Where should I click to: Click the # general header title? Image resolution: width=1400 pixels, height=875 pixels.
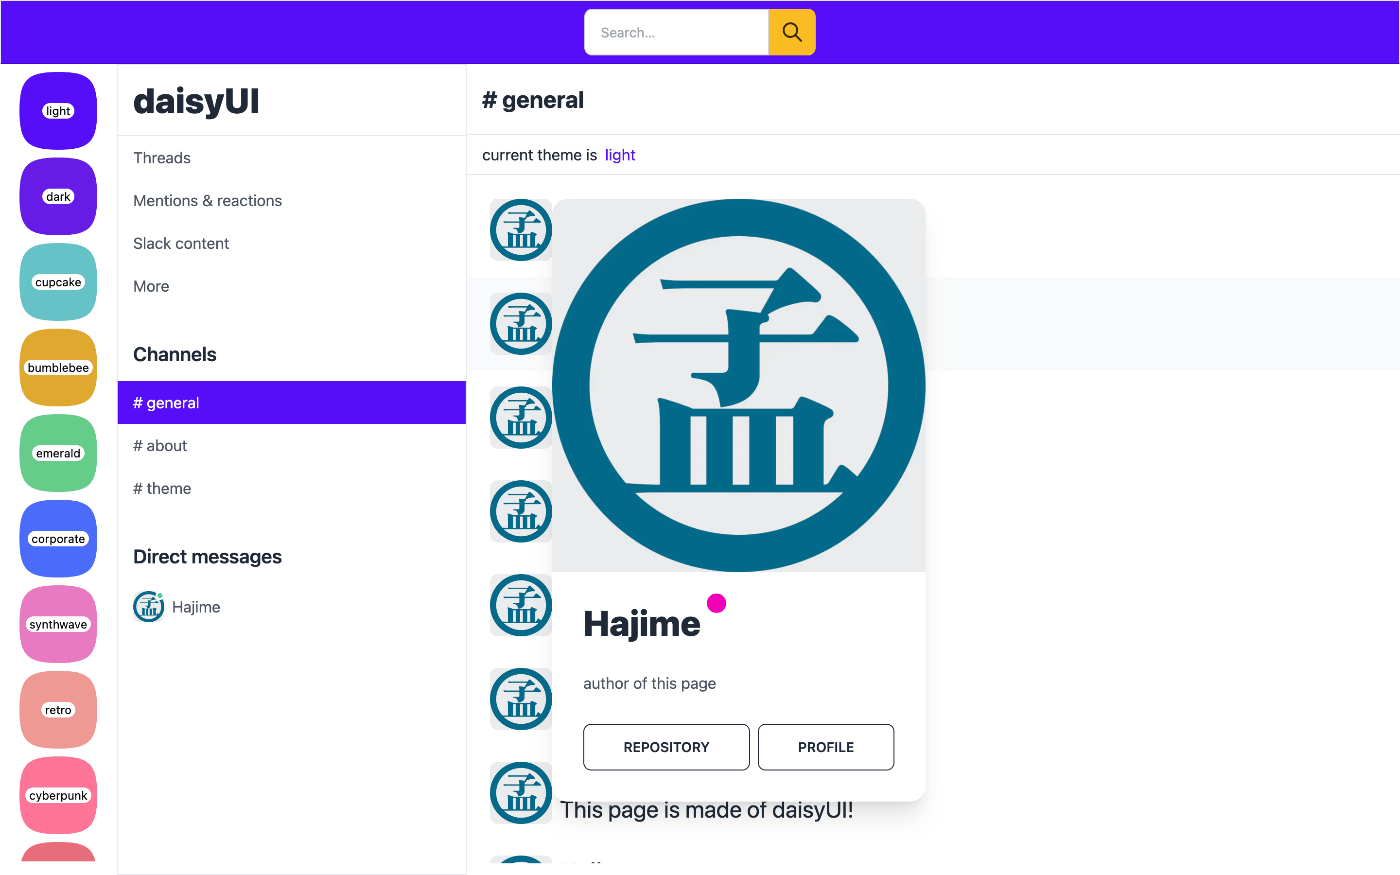(533, 100)
